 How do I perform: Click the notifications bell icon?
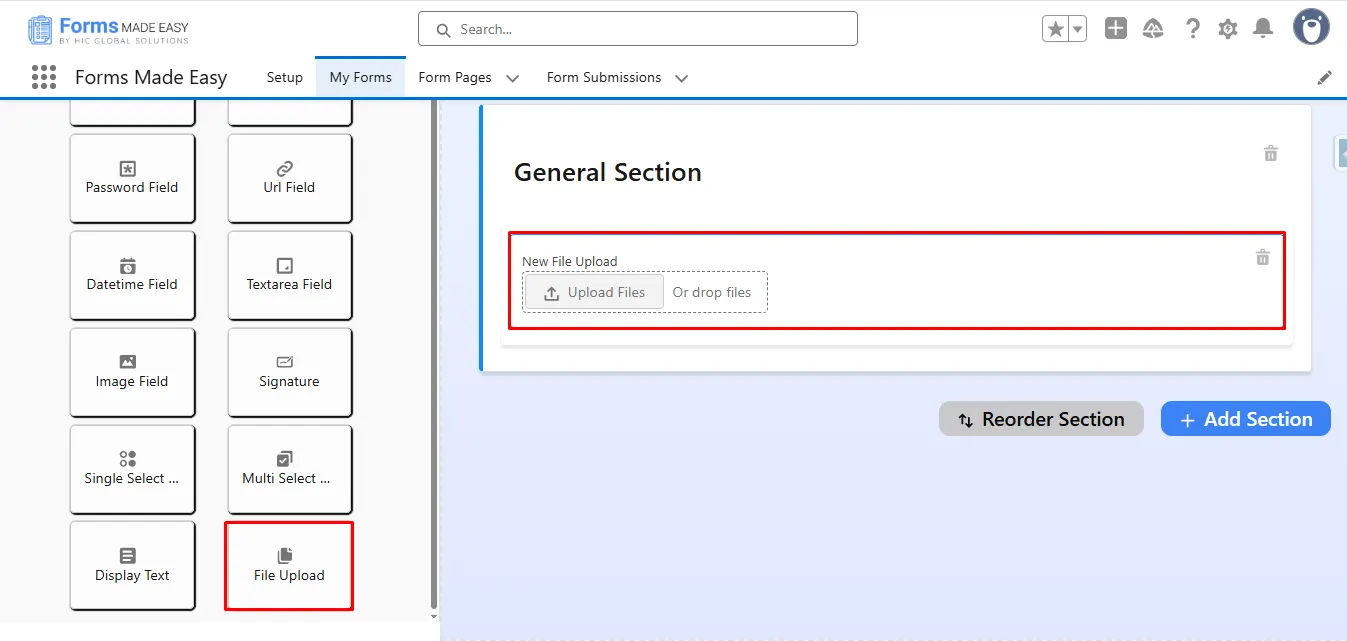coord(1264,29)
